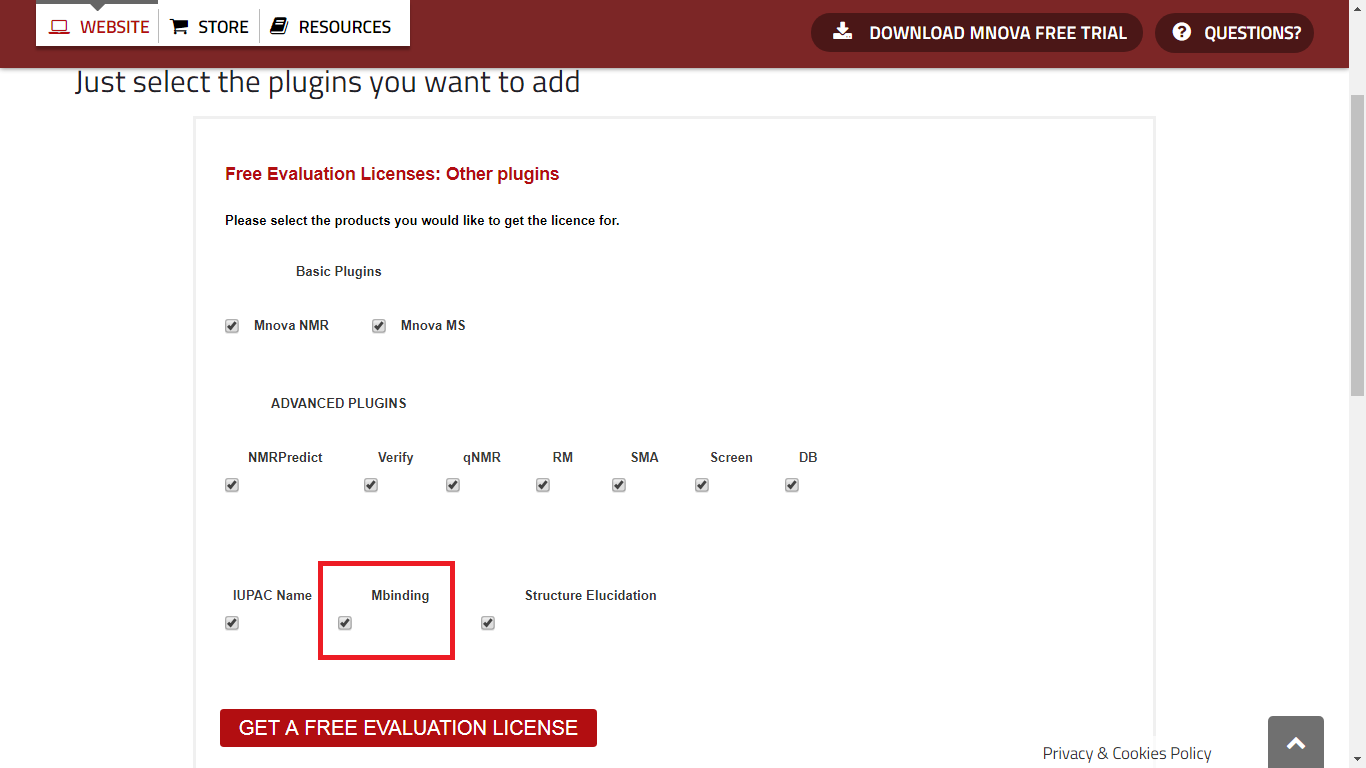This screenshot has width=1366, height=768.
Task: Toggle the SMA plugin checkbox
Action: pyautogui.click(x=619, y=485)
